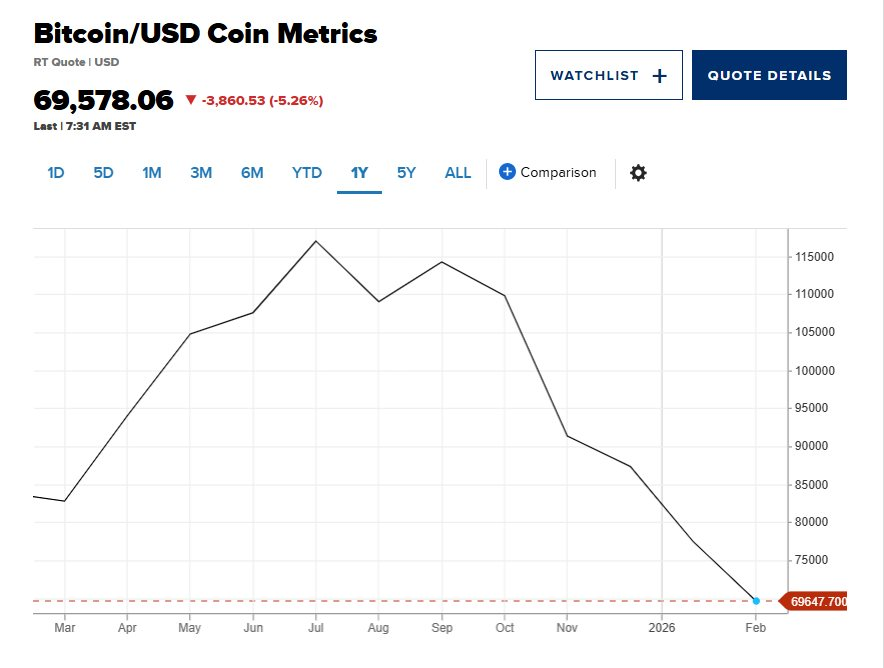884x668 pixels.
Task: Switch to the 1D time range
Action: coord(56,172)
